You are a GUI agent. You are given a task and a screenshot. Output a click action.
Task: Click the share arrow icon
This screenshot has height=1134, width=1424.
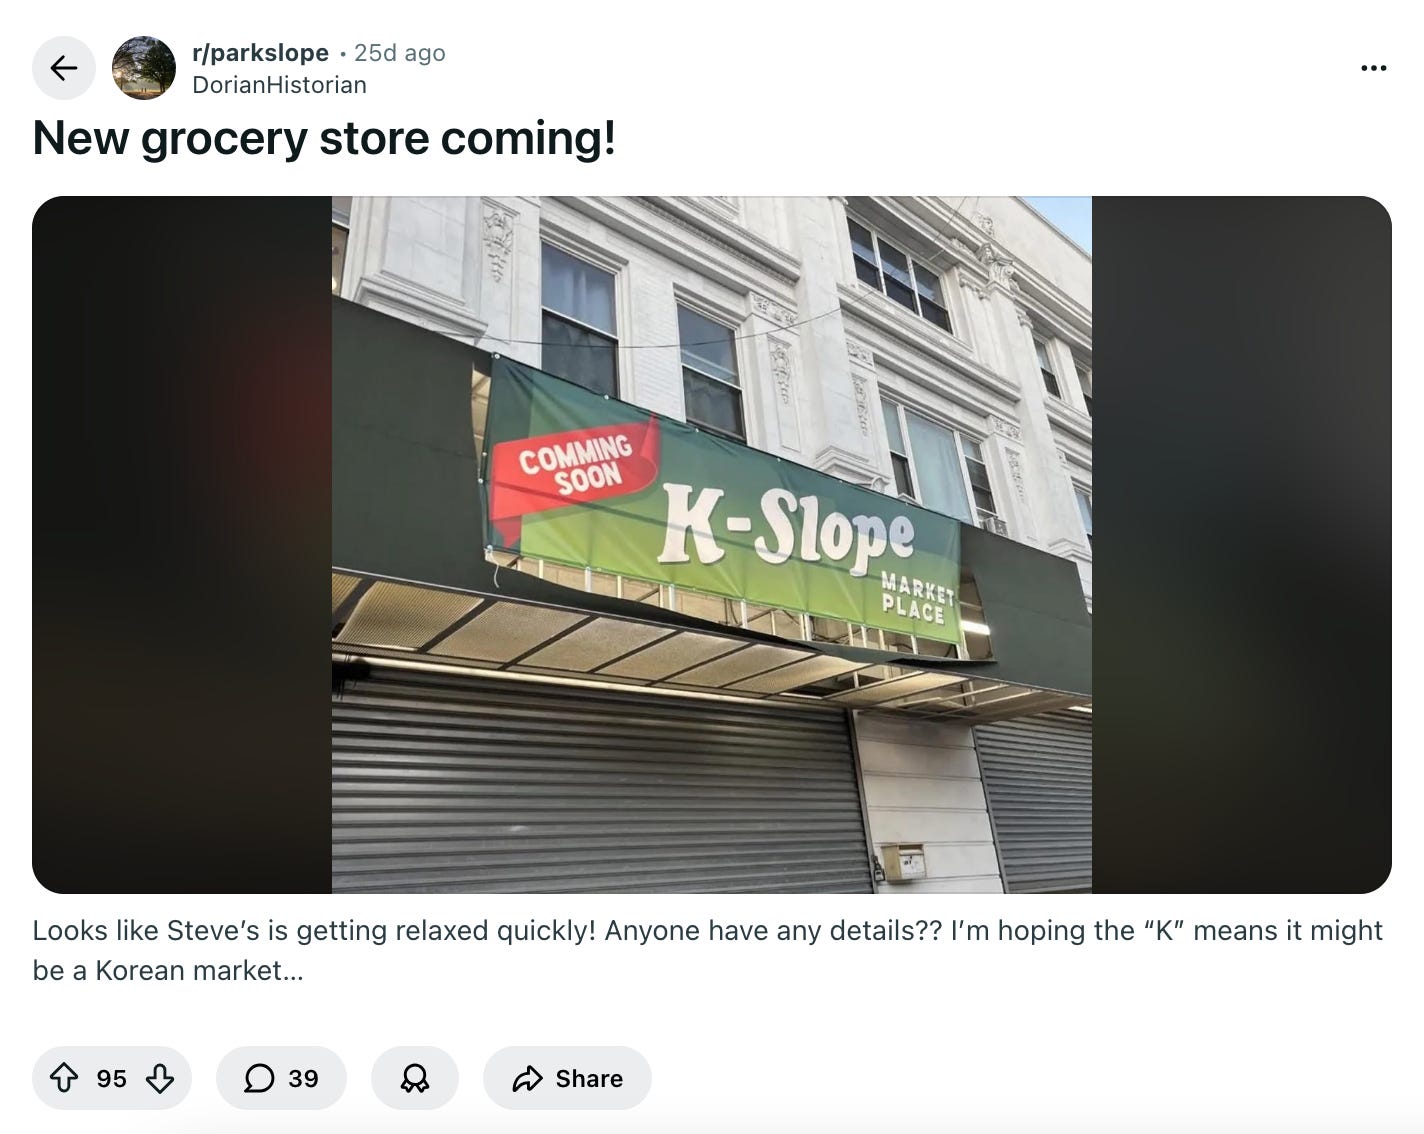pos(527,1078)
